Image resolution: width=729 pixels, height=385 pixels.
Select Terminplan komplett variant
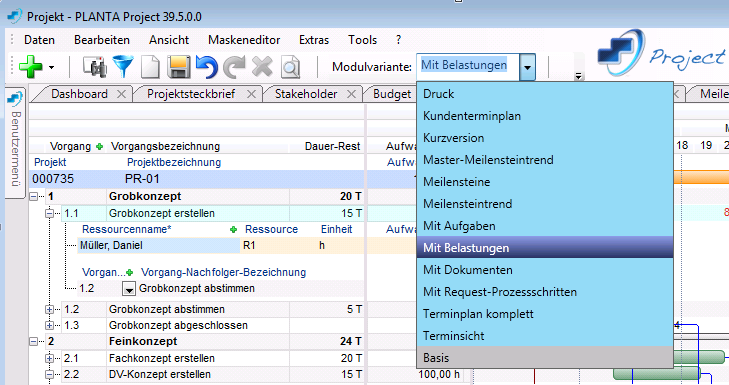(x=545, y=314)
